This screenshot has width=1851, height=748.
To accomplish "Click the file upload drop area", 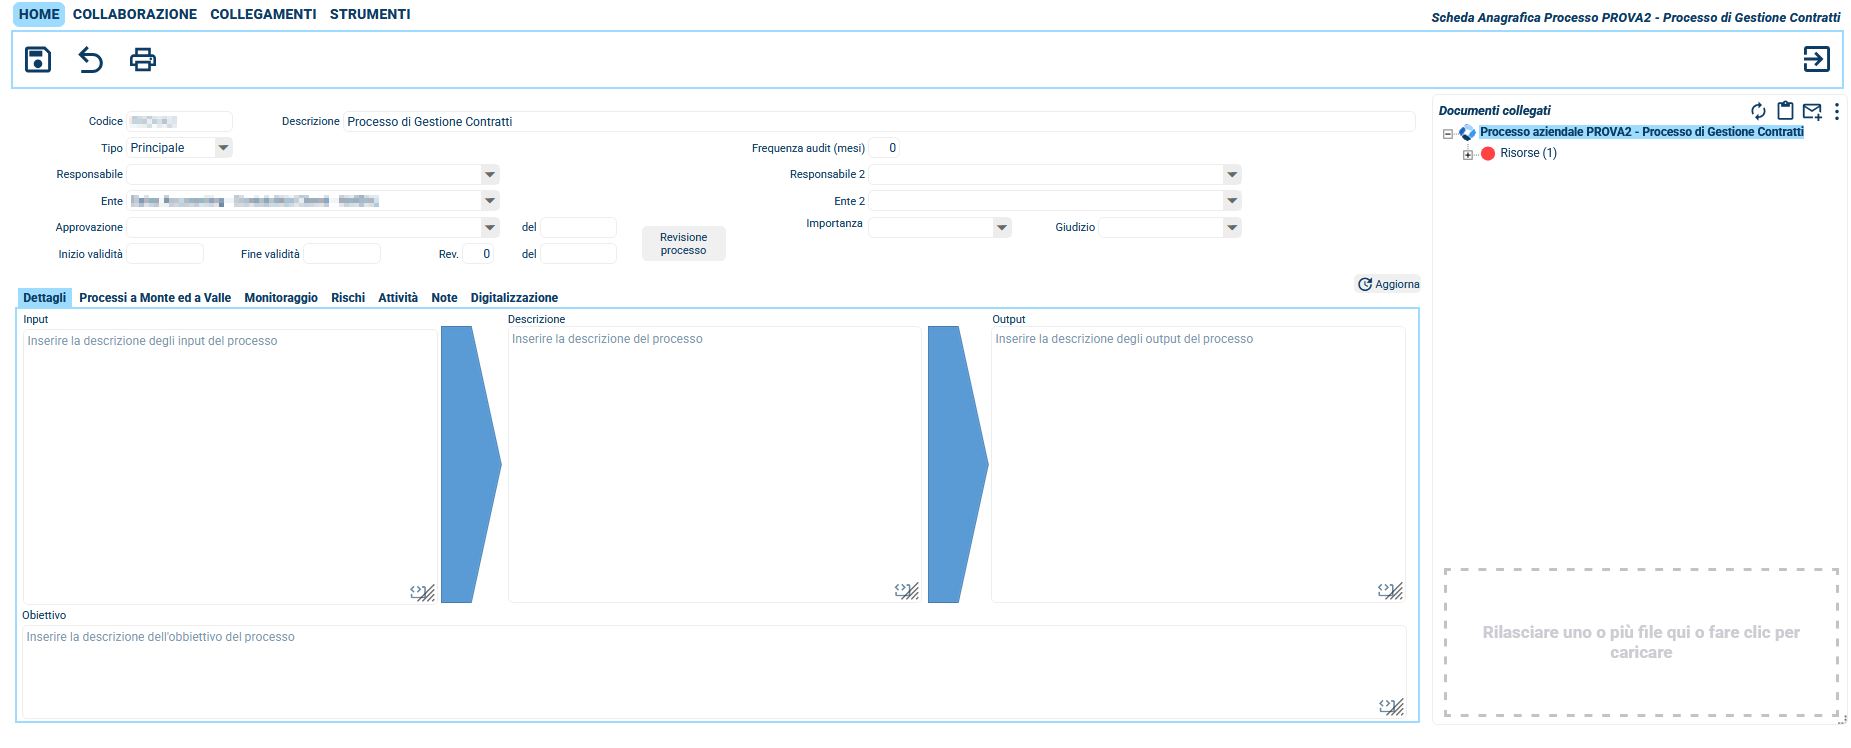I will (x=1640, y=642).
